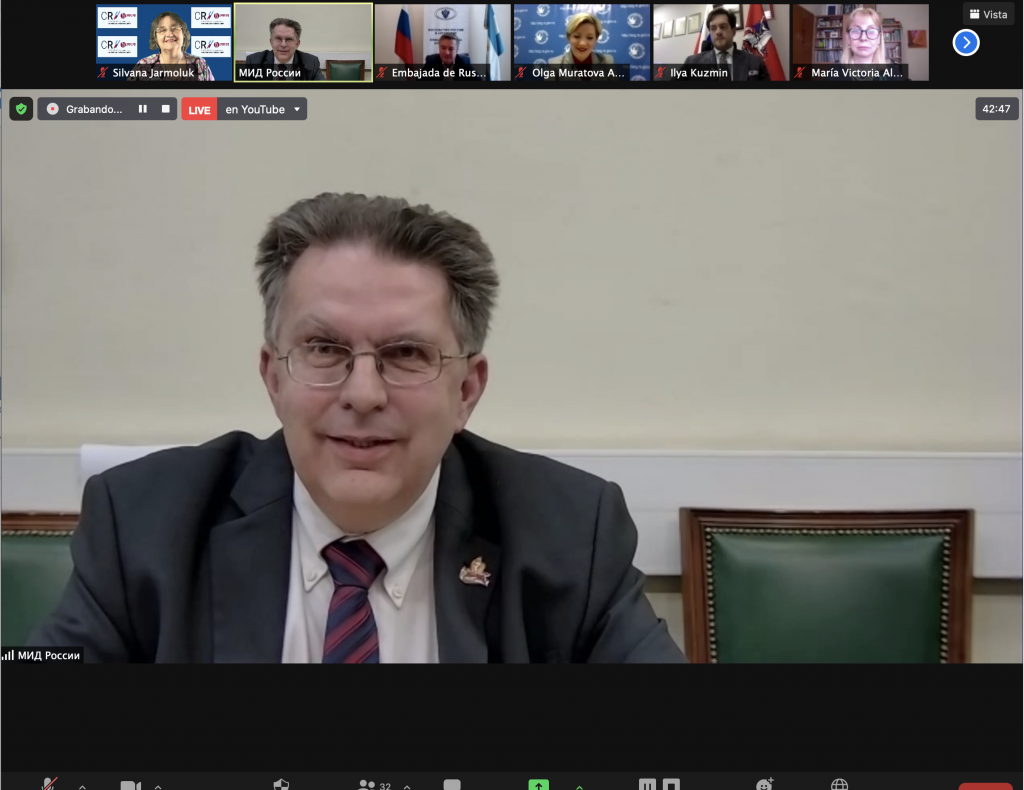The height and width of the screenshot is (790, 1024).
Task: Click the green Share Screen icon
Action: click(539, 785)
